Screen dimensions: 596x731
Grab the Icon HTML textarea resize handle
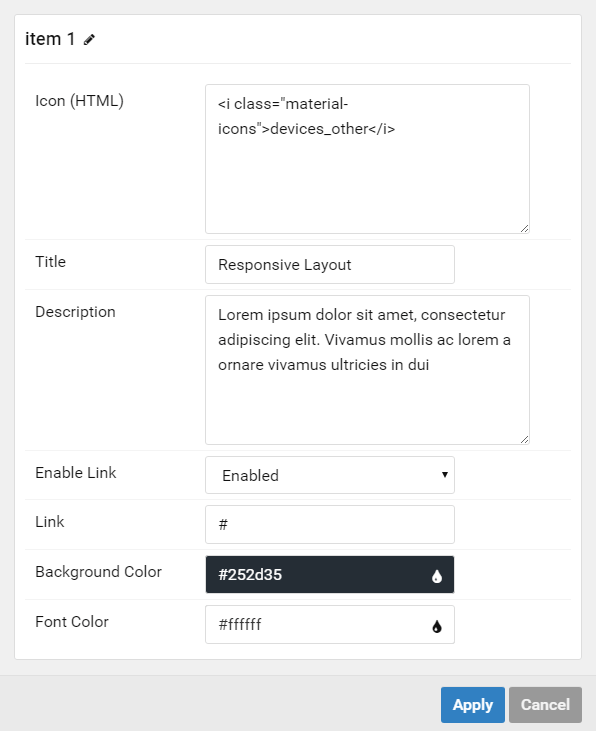(525, 228)
